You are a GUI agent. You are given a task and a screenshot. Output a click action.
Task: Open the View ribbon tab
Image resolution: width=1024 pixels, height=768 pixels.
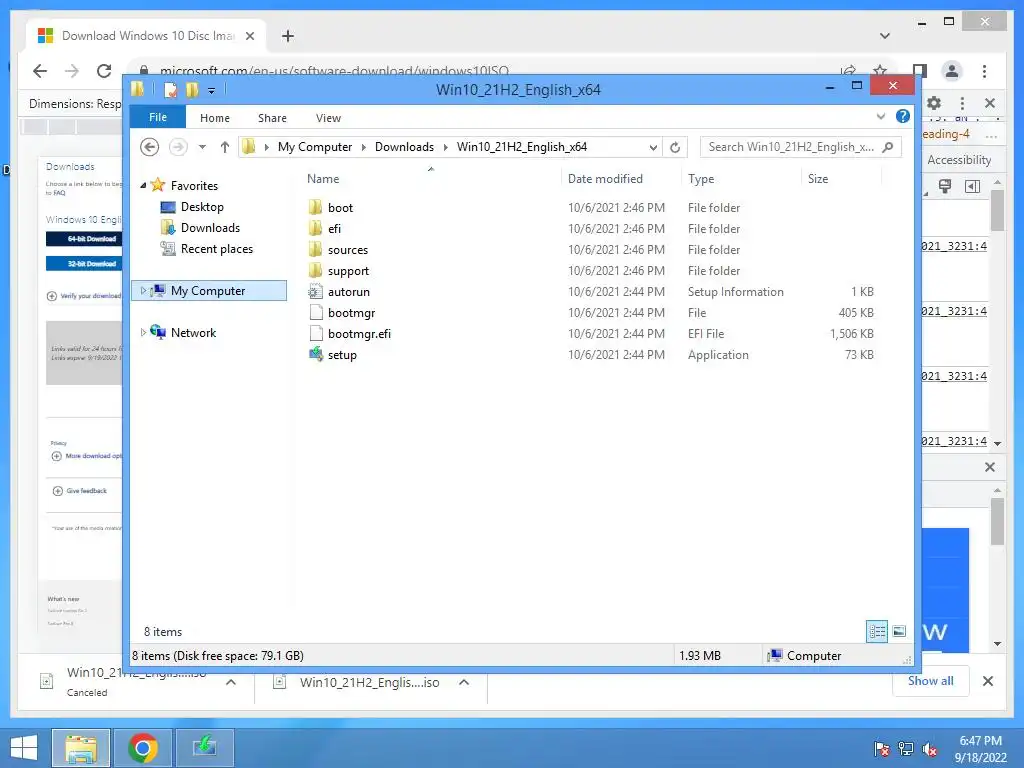[328, 118]
